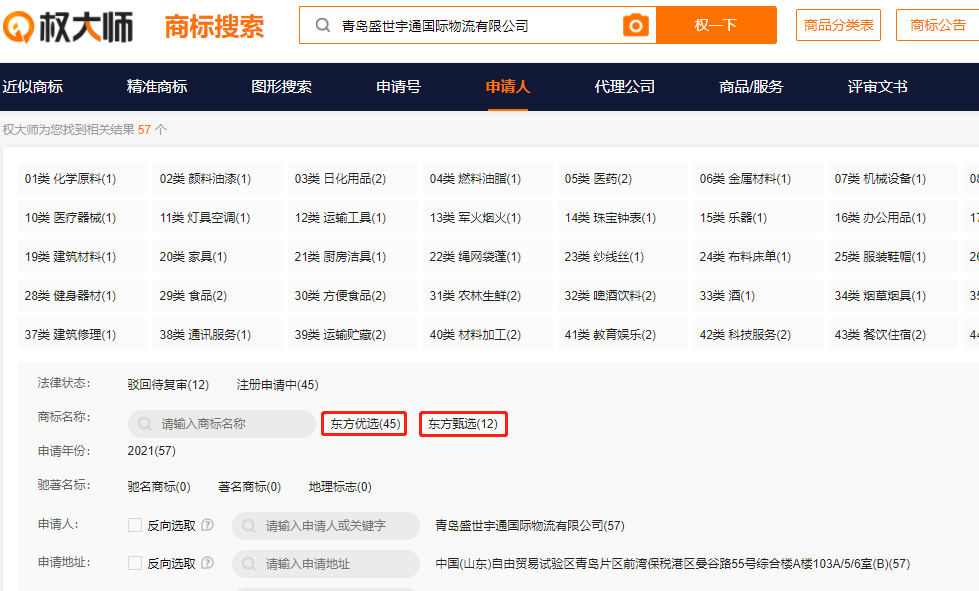The width and height of the screenshot is (979, 591).
Task: Click the magnifier icon in main search box
Action: [323, 26]
